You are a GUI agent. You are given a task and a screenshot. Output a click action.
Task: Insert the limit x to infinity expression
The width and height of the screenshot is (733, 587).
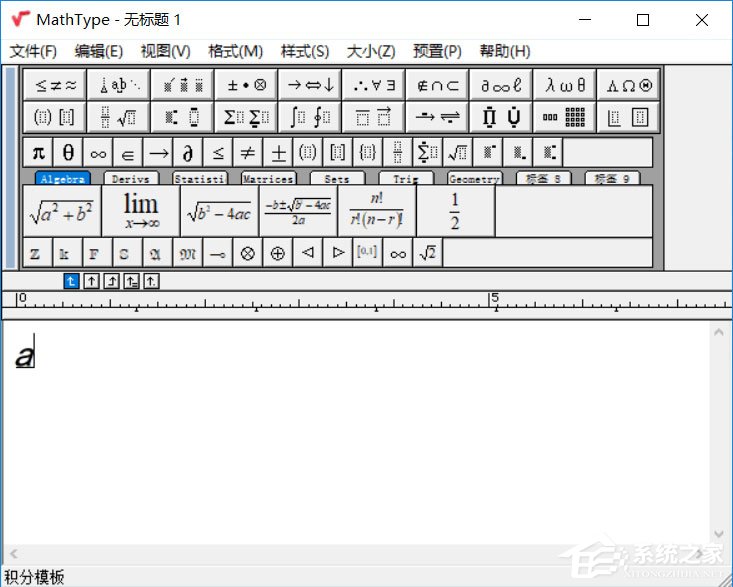tap(141, 211)
